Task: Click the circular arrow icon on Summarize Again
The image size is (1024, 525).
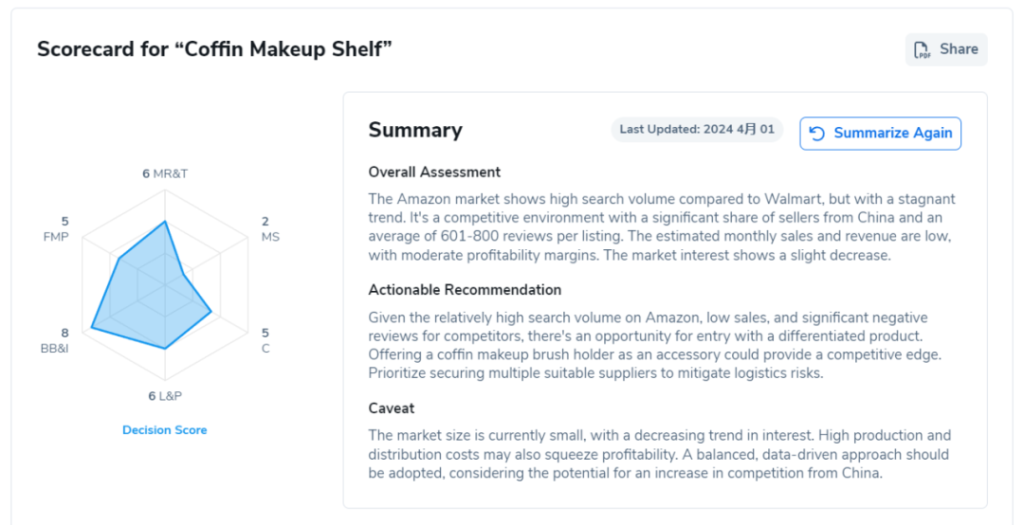Action: [817, 134]
